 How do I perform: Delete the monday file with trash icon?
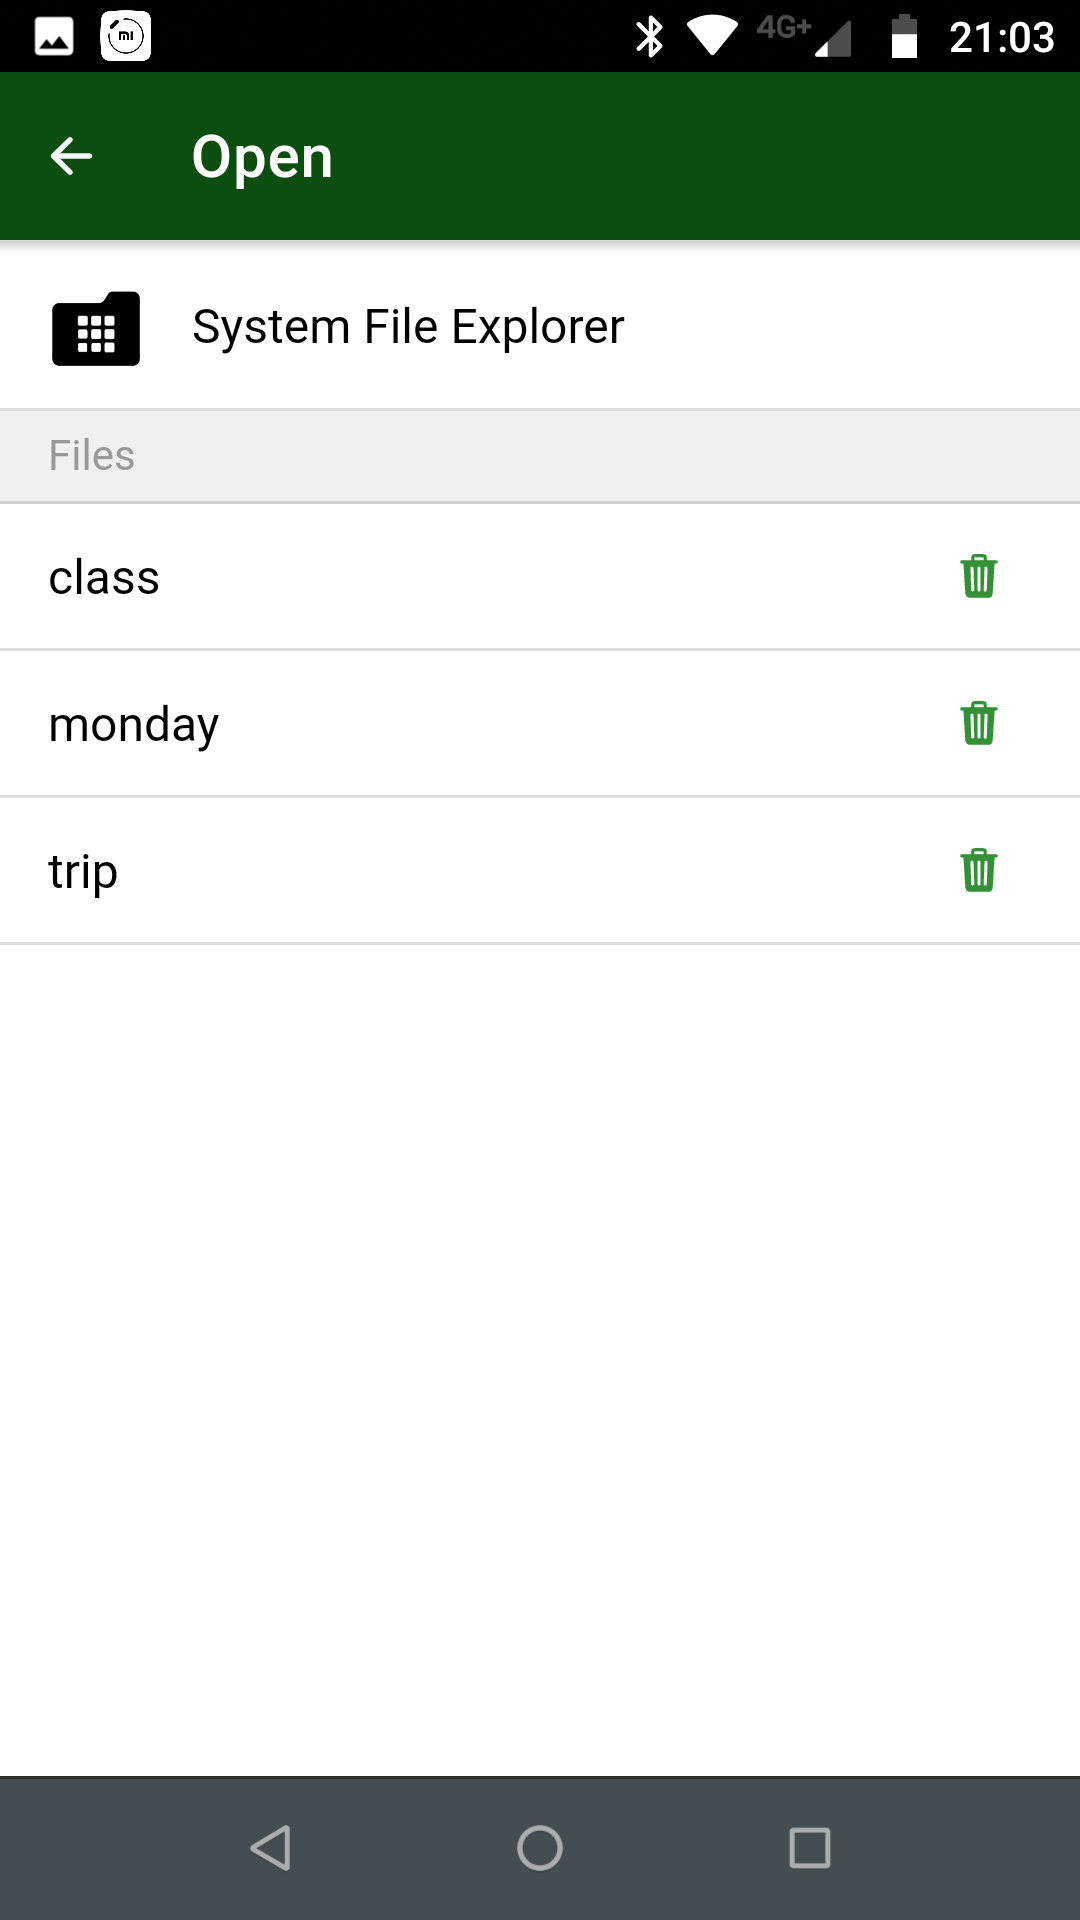978,723
